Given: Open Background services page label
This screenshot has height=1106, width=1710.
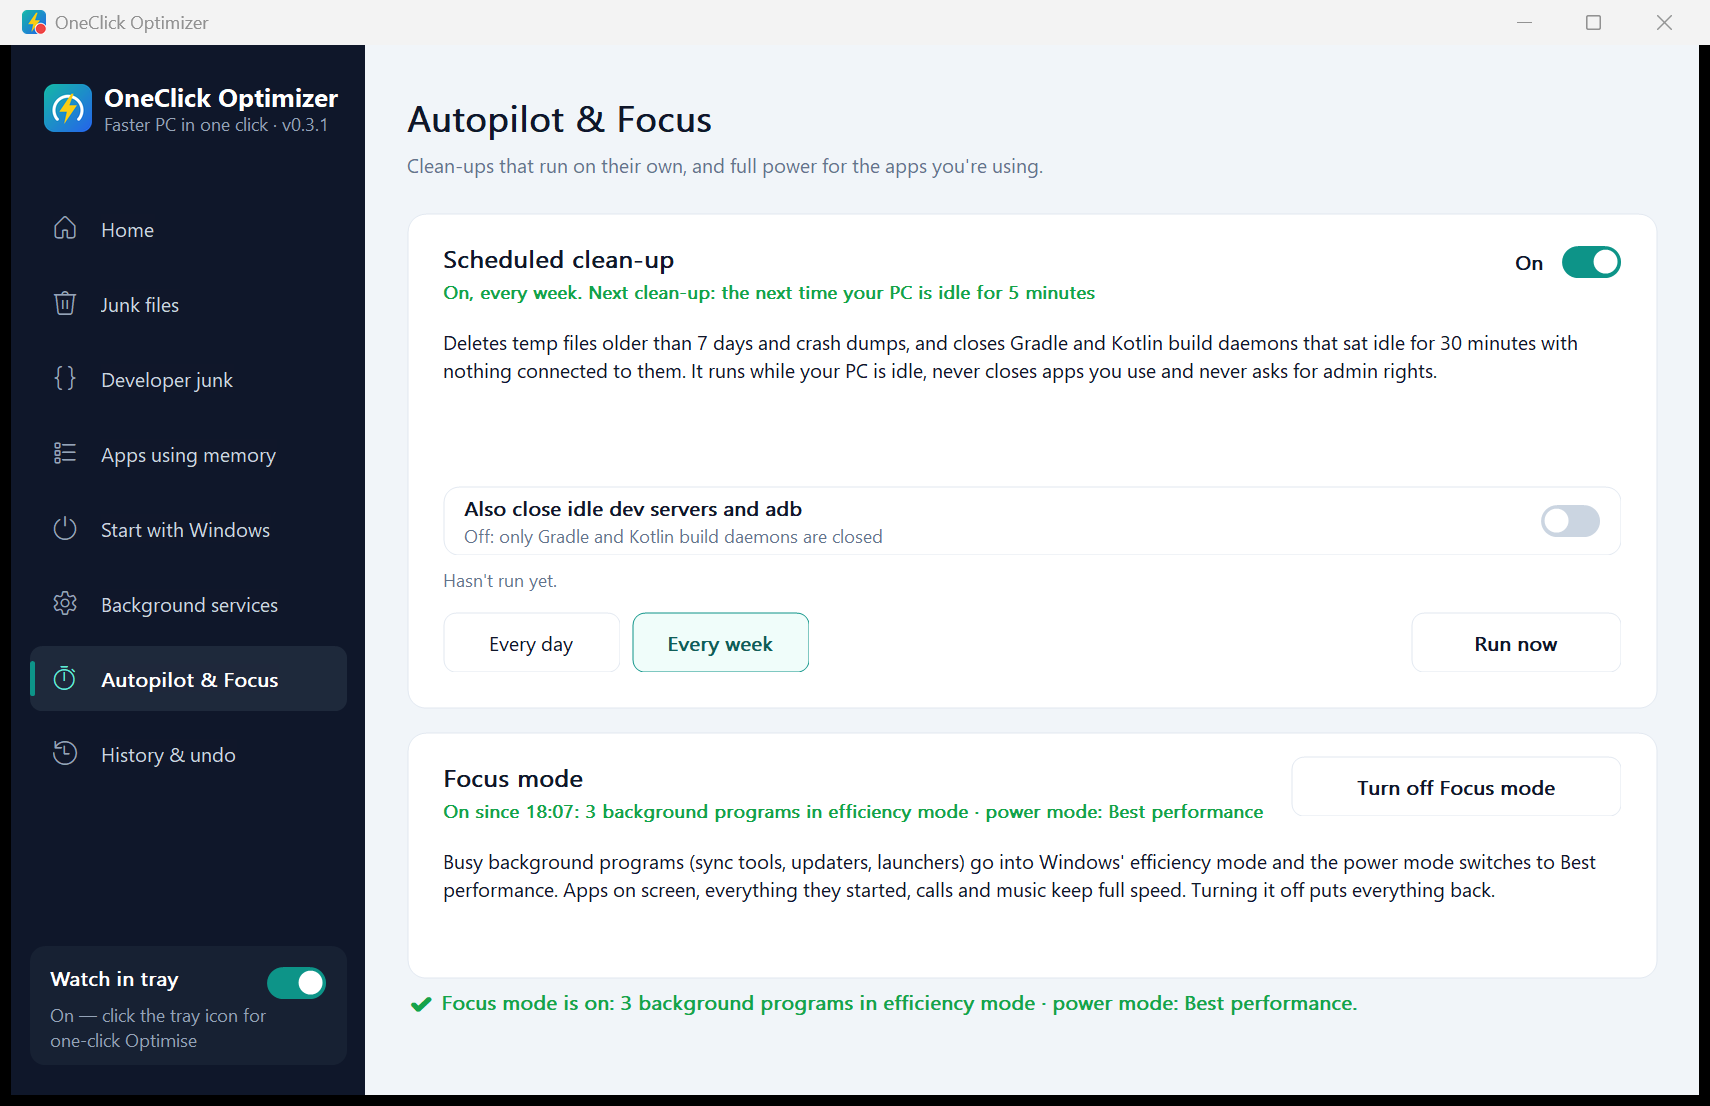Looking at the screenshot, I should tap(189, 605).
